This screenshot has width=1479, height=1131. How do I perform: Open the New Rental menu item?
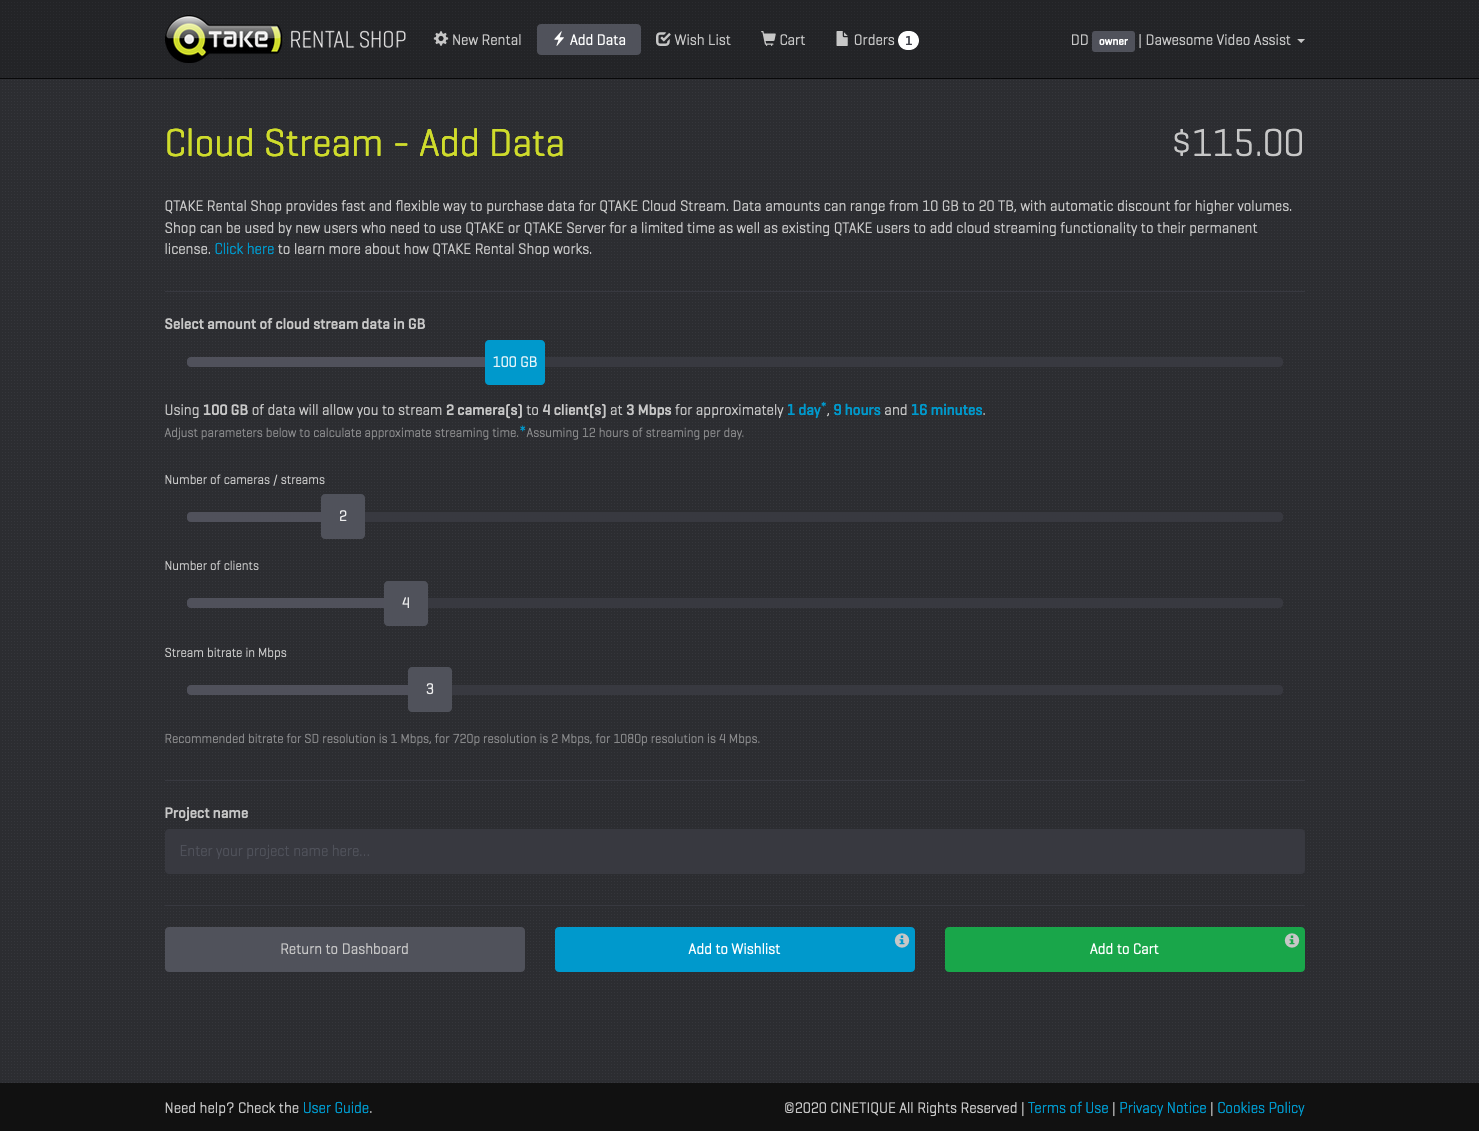(x=478, y=40)
